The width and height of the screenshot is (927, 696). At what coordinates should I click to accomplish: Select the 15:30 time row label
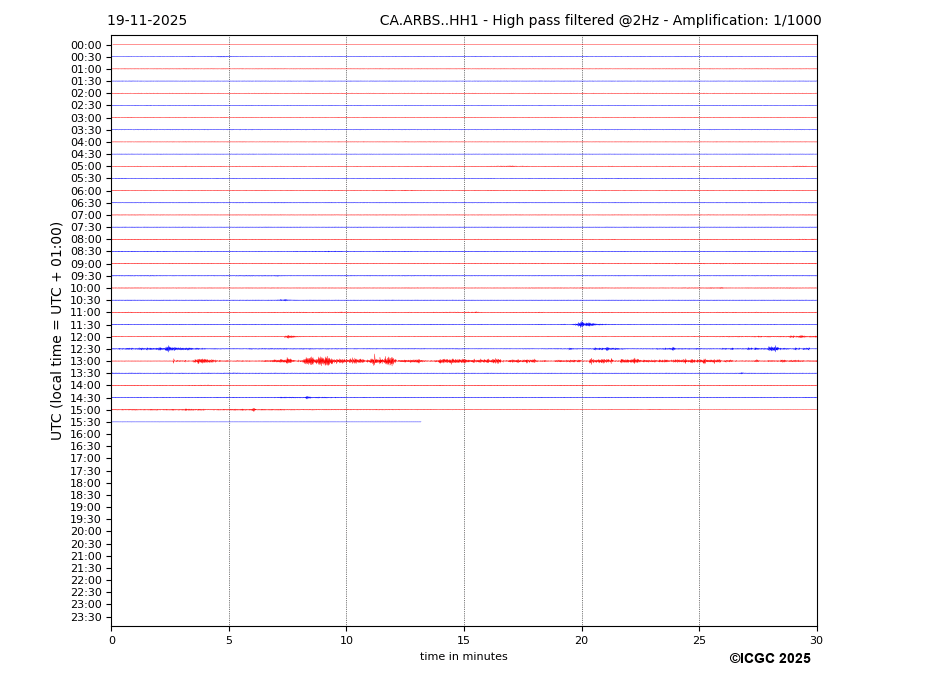[x=85, y=422]
